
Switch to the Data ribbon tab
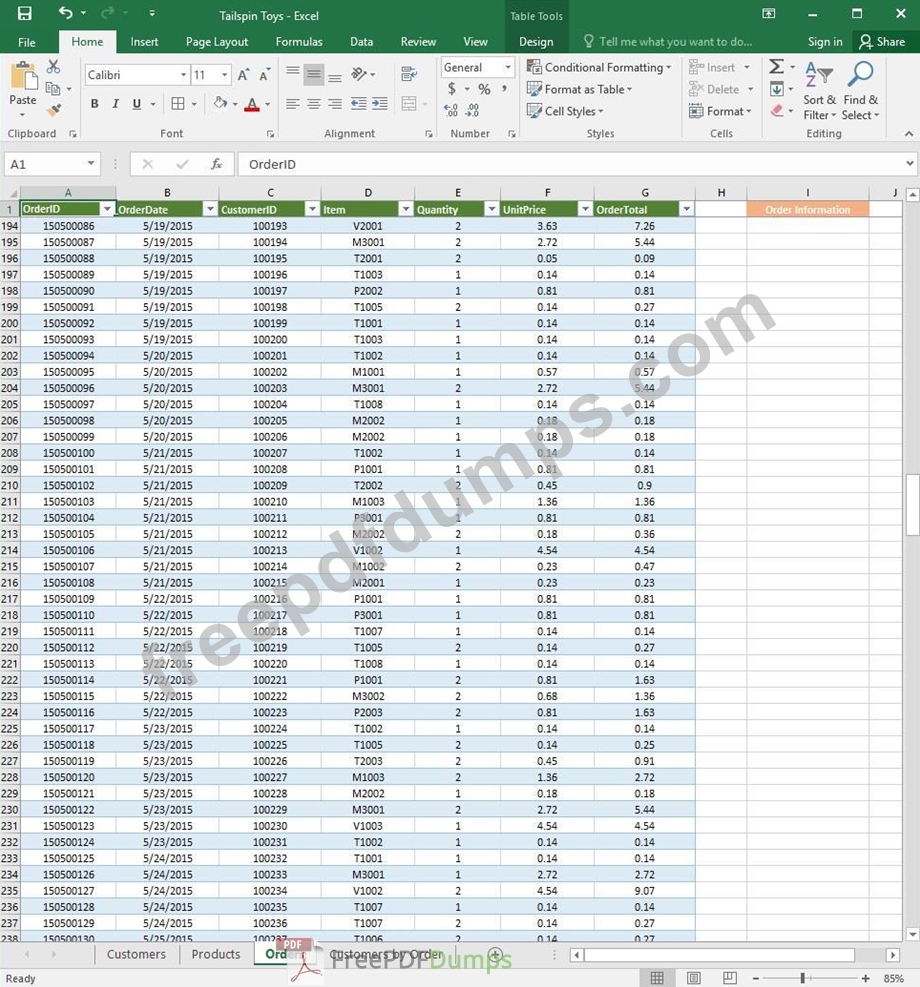tap(361, 42)
